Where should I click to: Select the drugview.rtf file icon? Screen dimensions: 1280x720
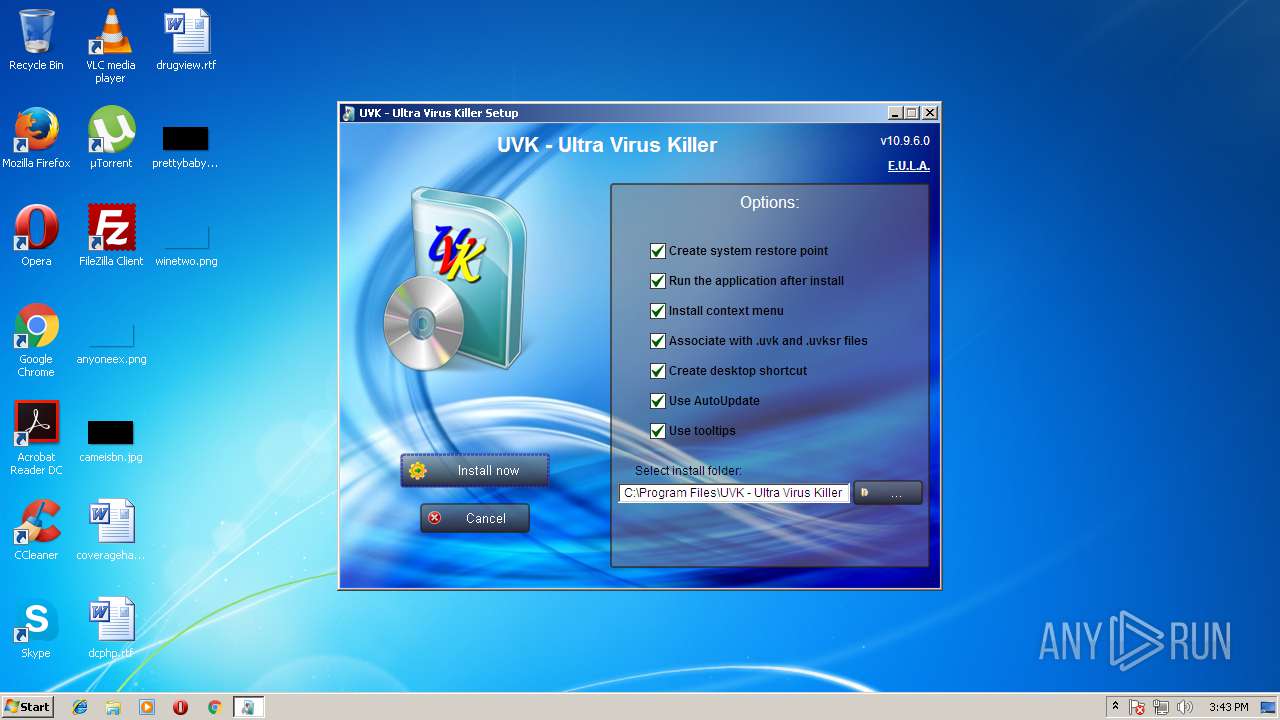[186, 40]
